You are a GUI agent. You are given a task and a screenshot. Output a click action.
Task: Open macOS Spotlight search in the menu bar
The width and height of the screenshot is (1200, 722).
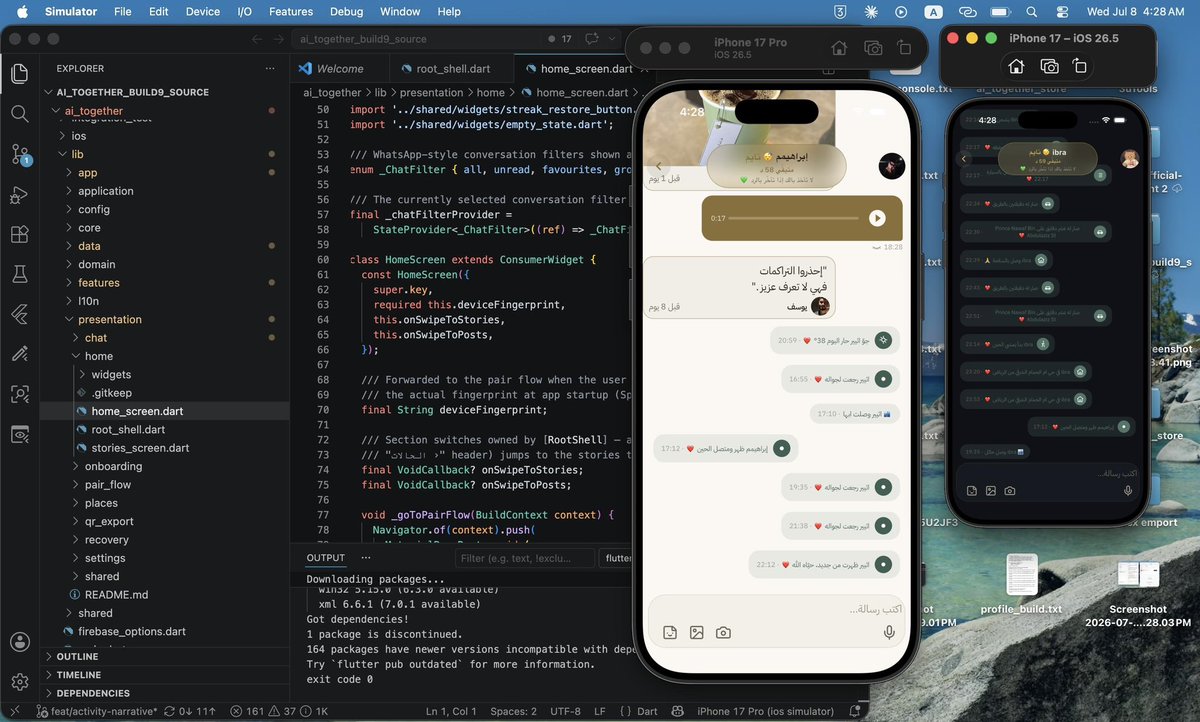pos(1032,11)
